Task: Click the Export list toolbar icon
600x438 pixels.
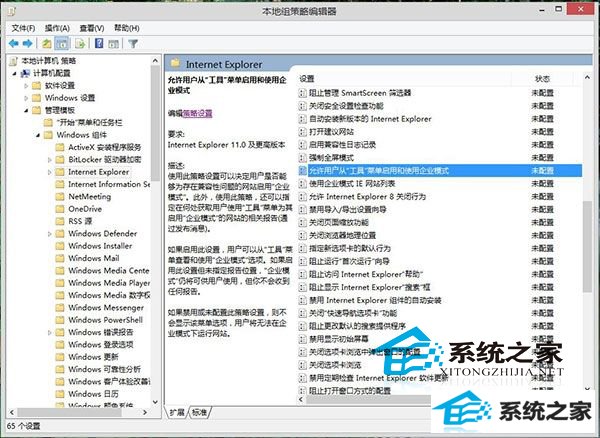Action: (80, 44)
